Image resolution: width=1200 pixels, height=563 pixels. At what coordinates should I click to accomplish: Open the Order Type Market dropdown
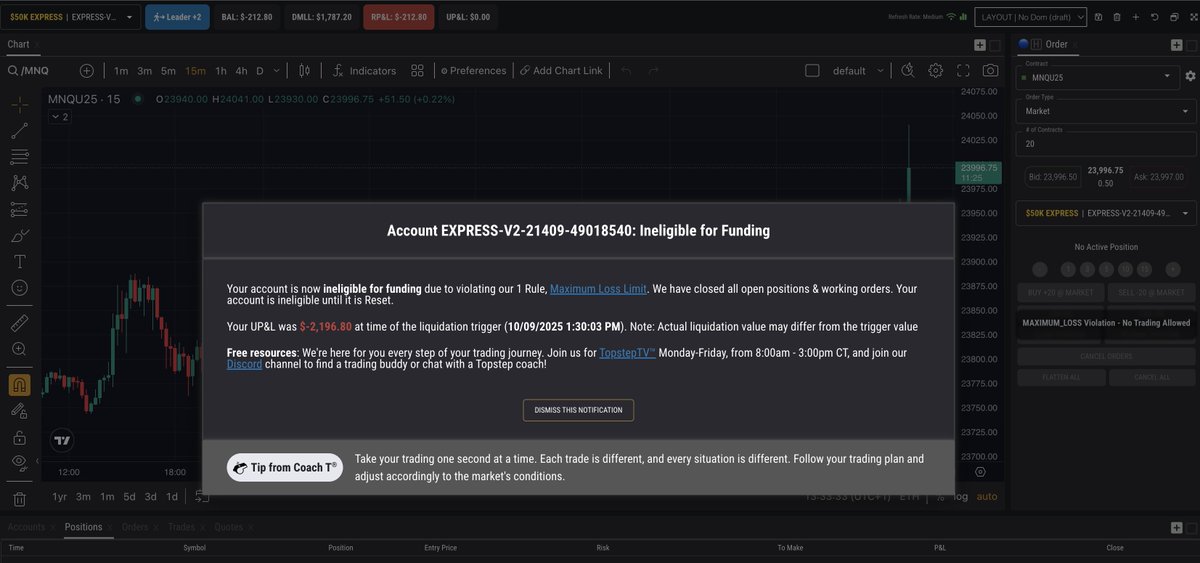click(x=1105, y=111)
